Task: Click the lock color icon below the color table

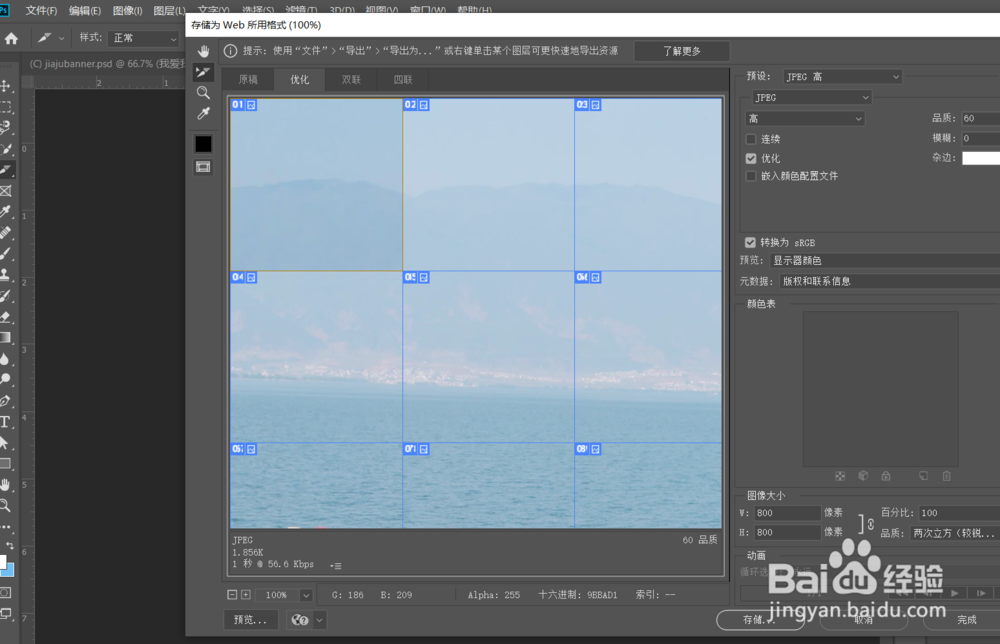Action: (886, 477)
